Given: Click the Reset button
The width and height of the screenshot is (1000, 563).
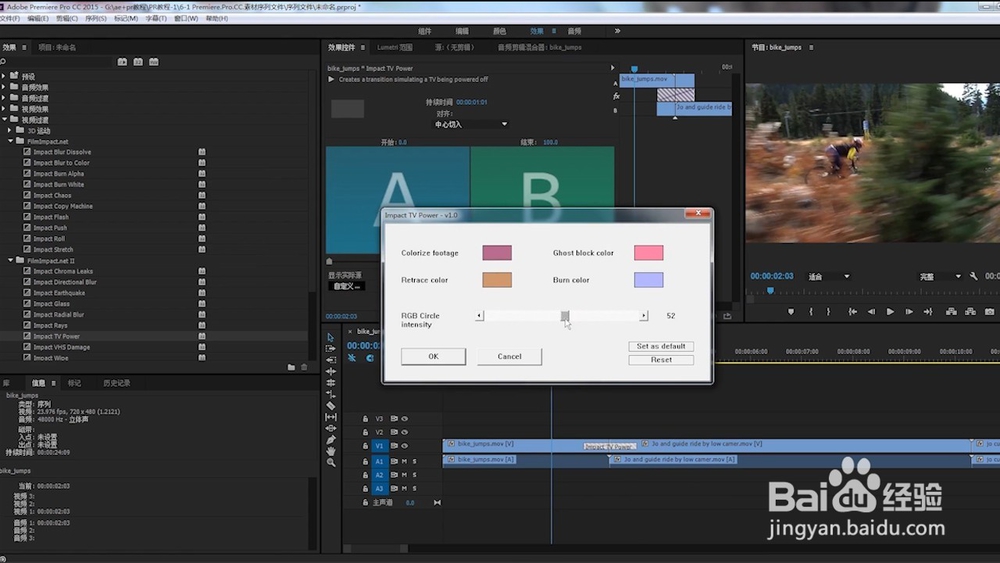Looking at the screenshot, I should tap(661, 360).
